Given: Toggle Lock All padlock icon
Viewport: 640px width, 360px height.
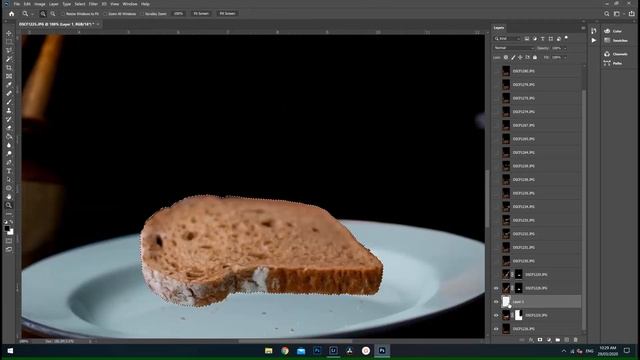Looking at the screenshot, I should tap(535, 58).
